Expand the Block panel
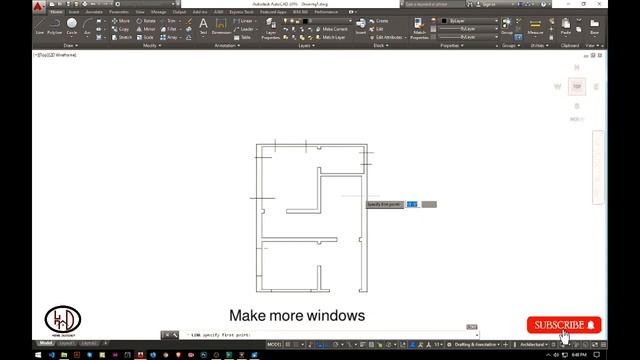The width and height of the screenshot is (640, 360). point(381,46)
